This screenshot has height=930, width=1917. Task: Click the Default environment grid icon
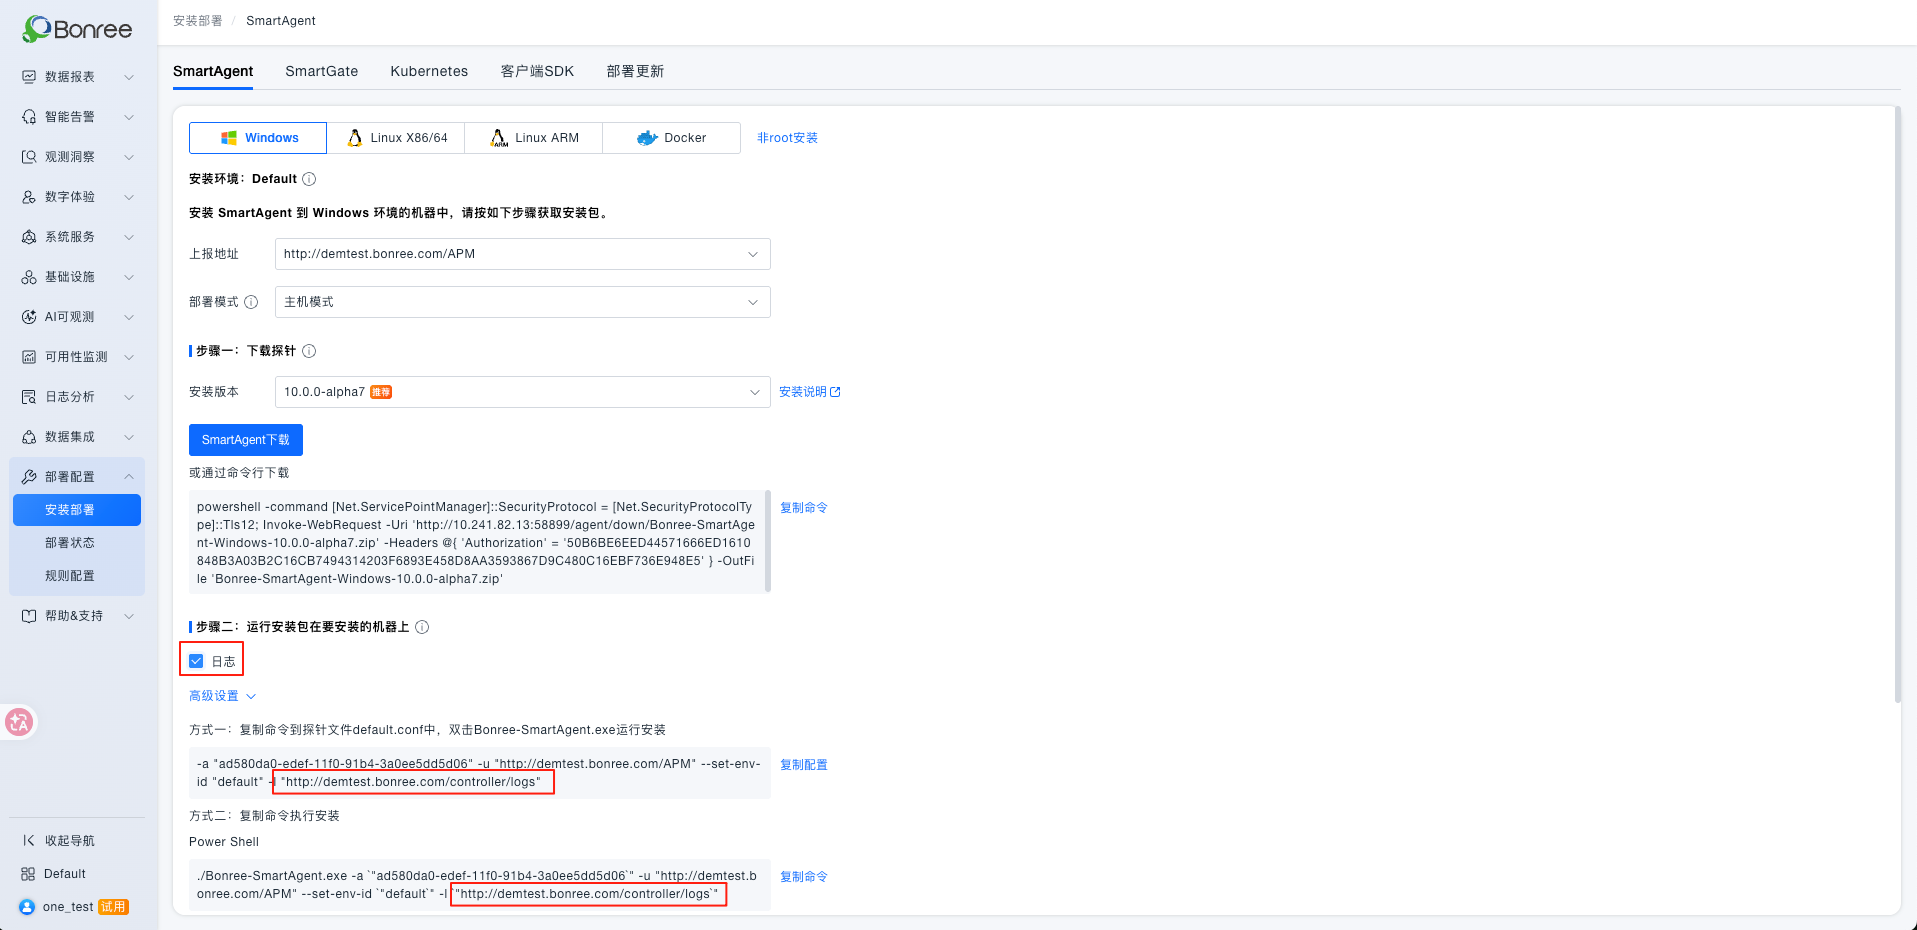coord(28,874)
